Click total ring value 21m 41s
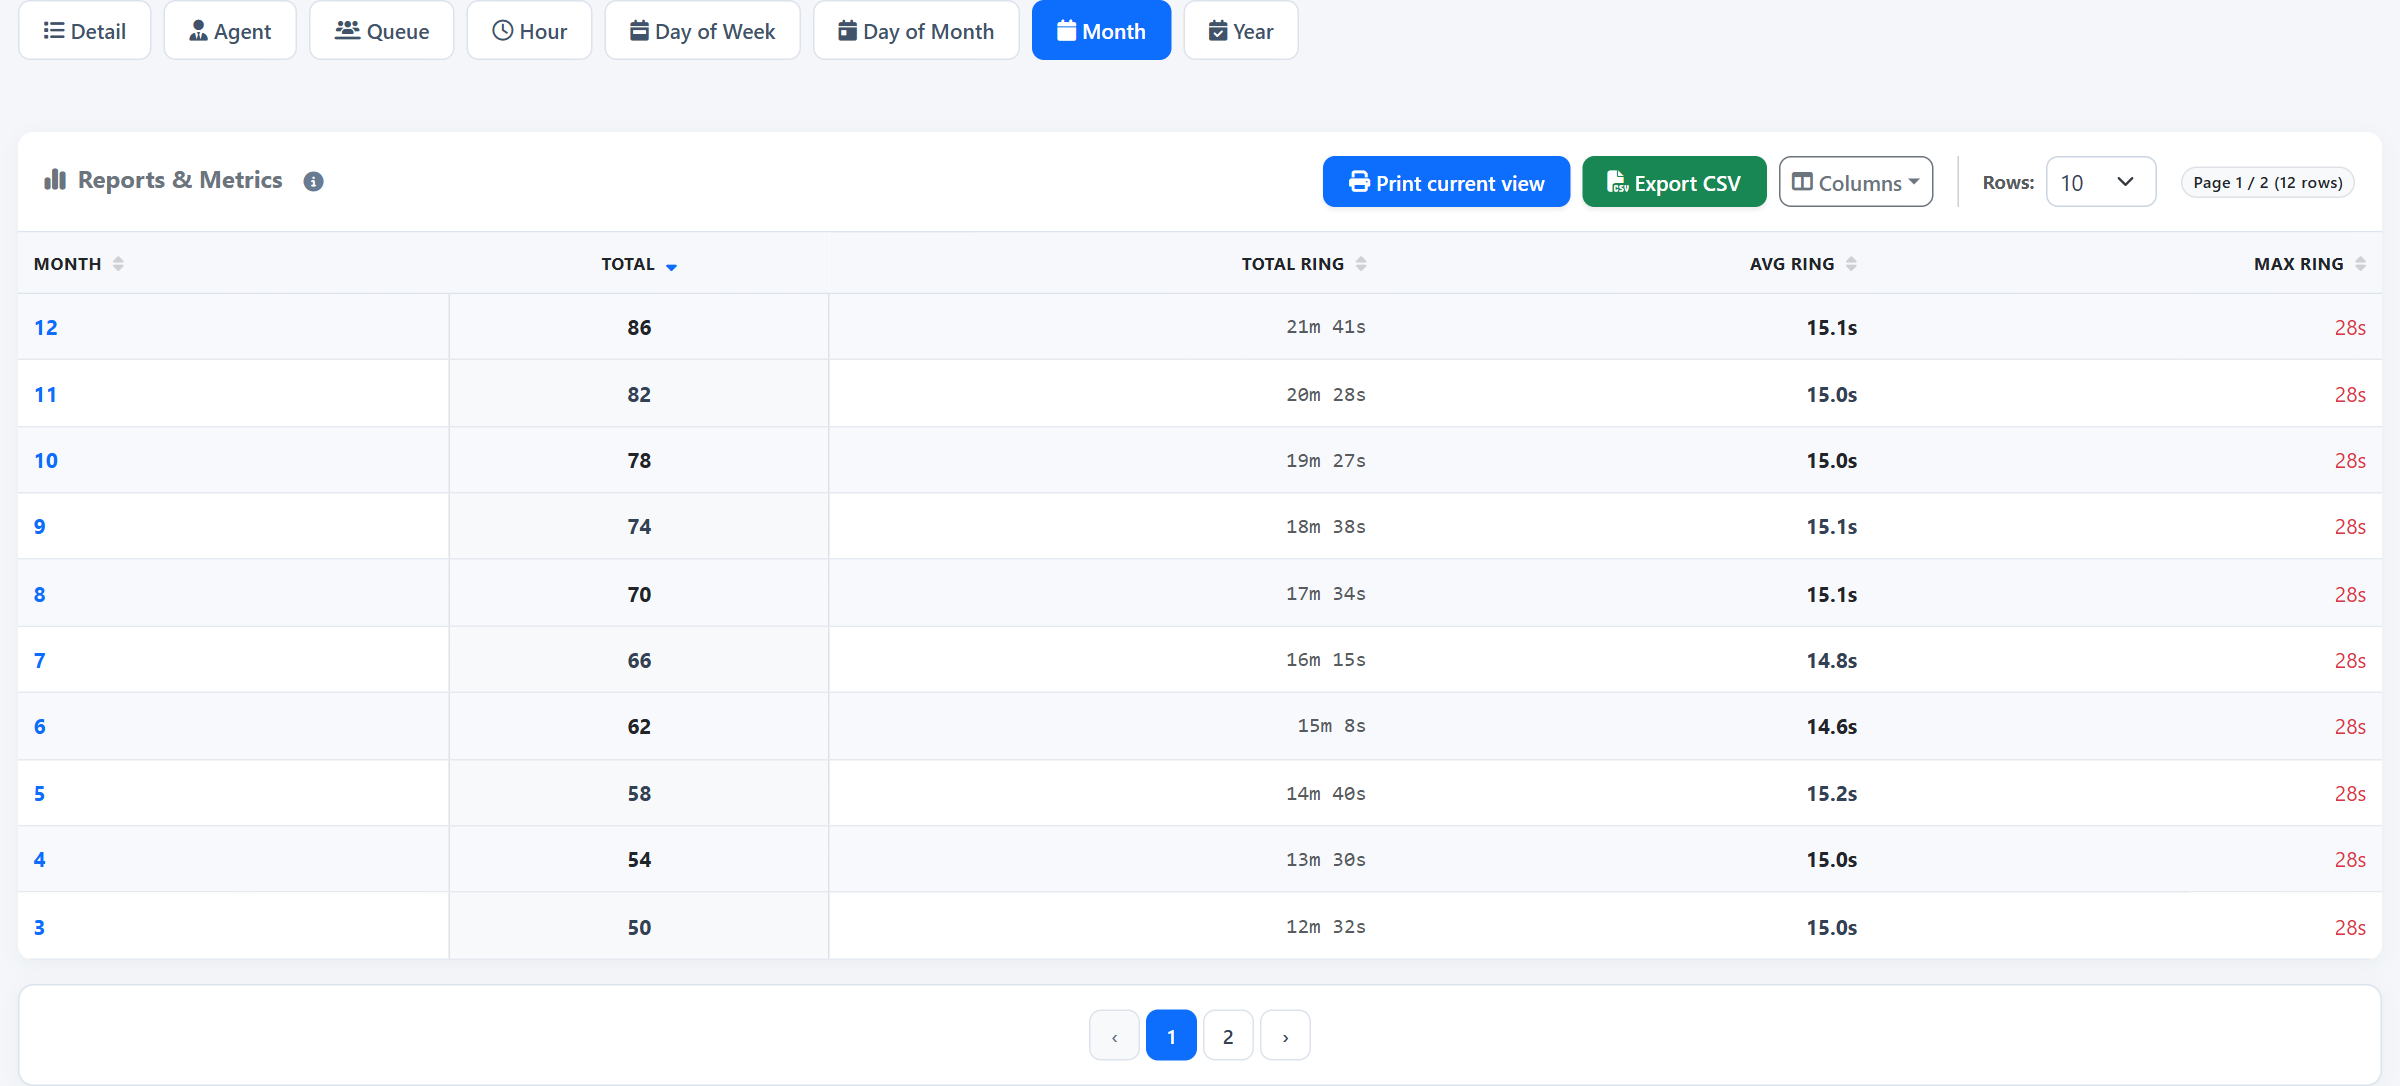This screenshot has width=2400, height=1086. (x=1326, y=327)
